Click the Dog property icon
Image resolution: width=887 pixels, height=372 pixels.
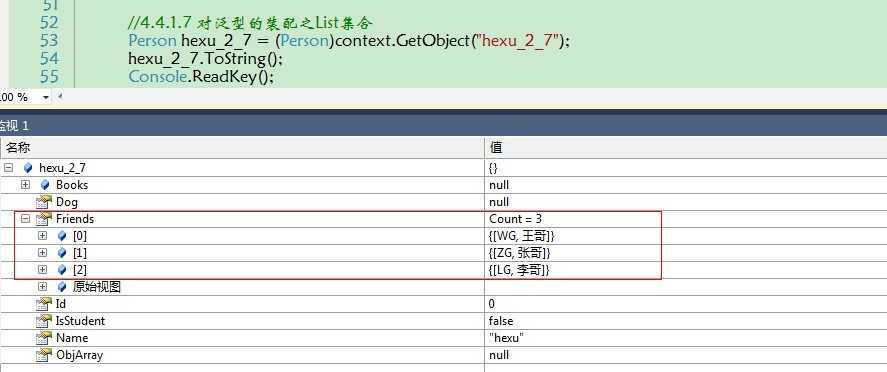tap(44, 202)
